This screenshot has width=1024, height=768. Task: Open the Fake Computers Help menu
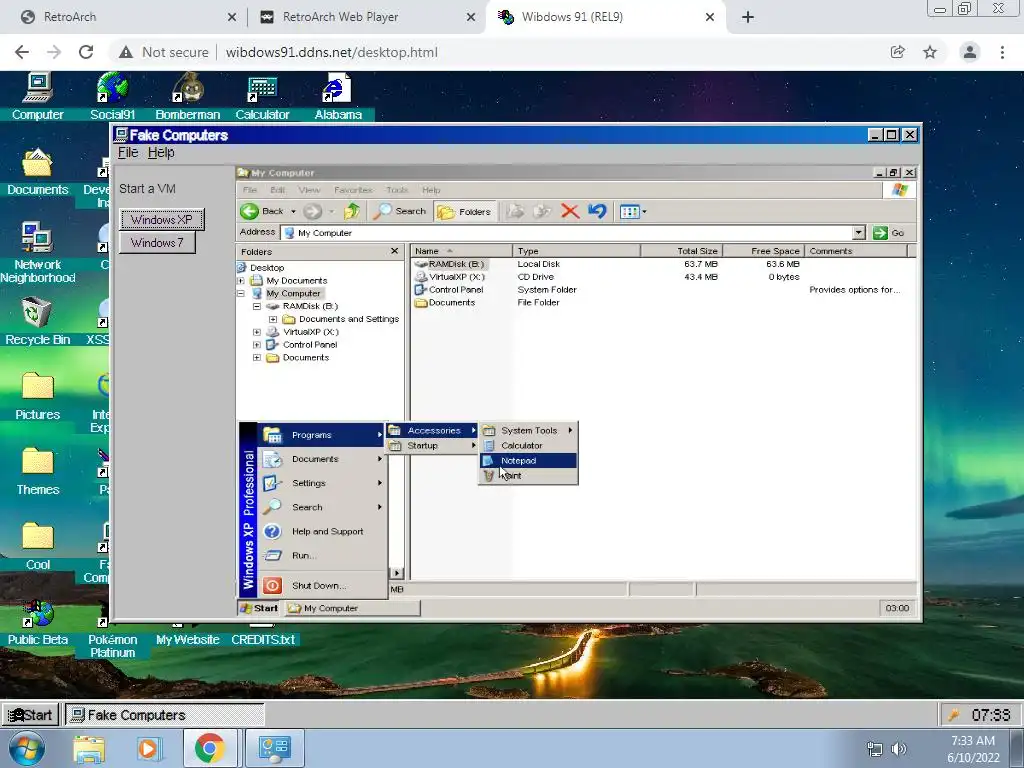click(161, 152)
